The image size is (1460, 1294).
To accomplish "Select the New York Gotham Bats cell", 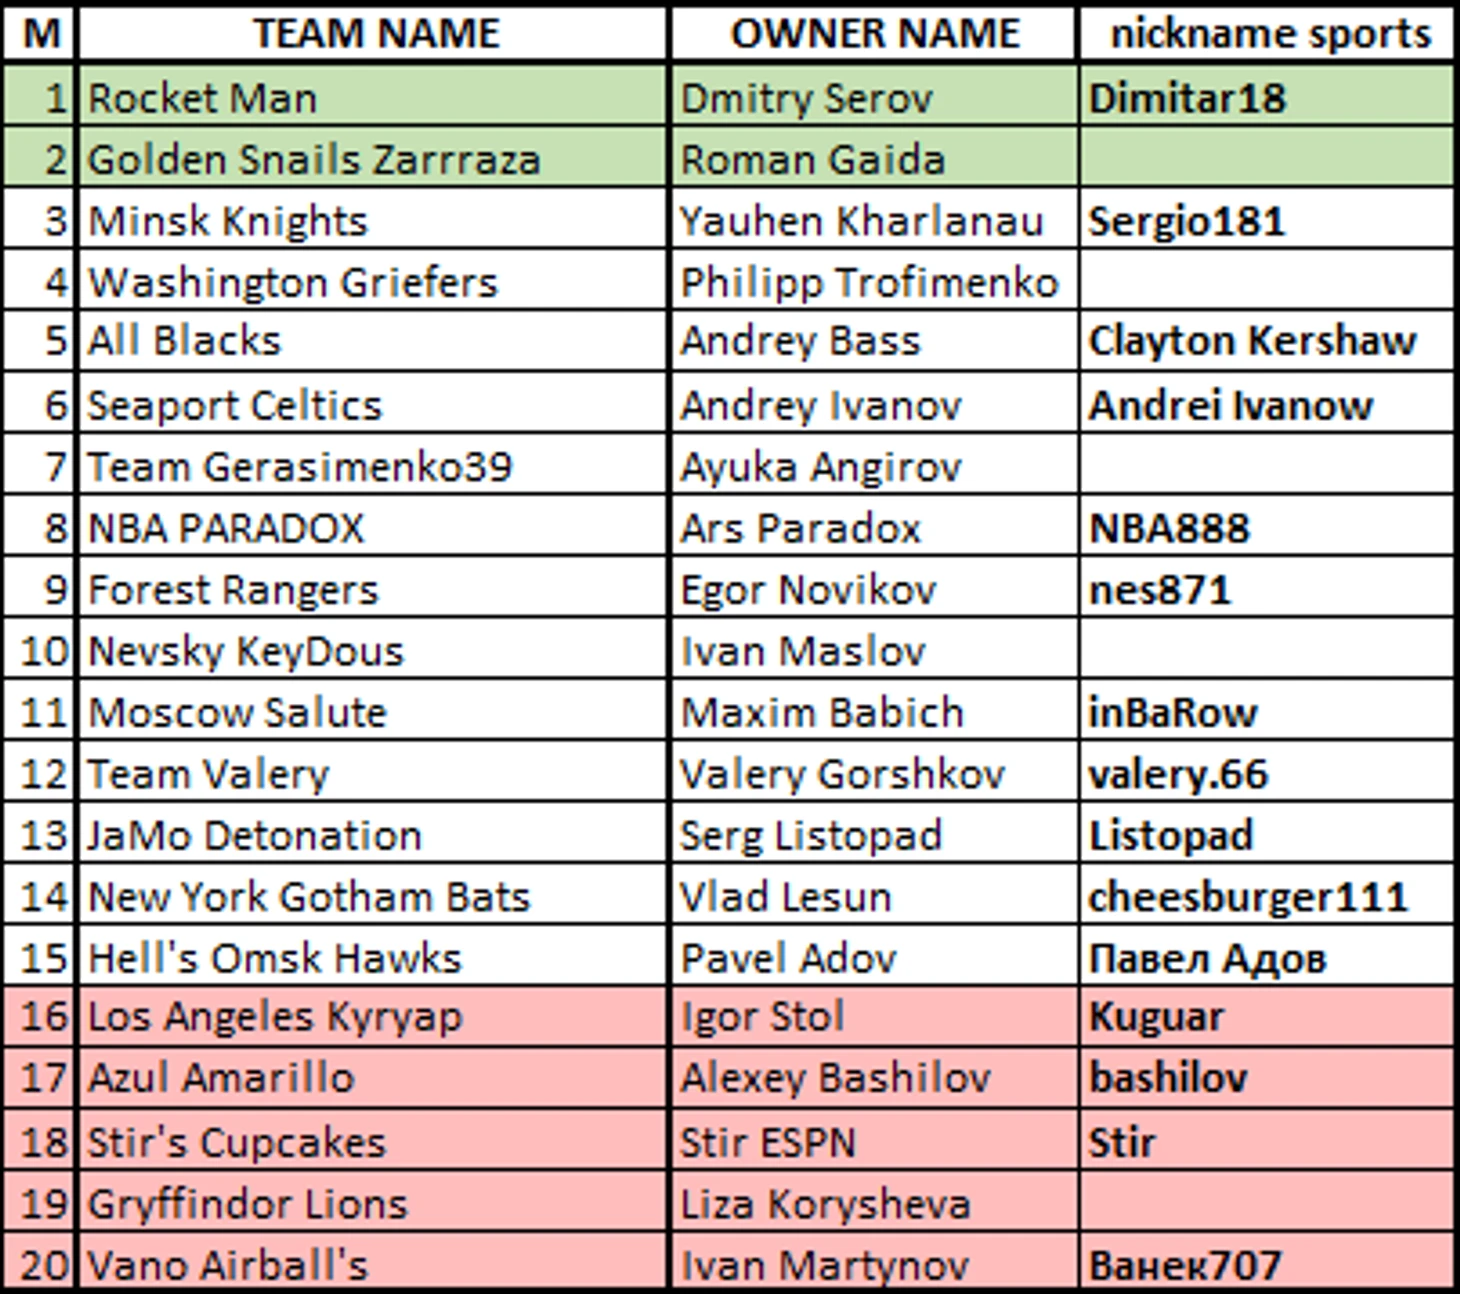I will (373, 896).
